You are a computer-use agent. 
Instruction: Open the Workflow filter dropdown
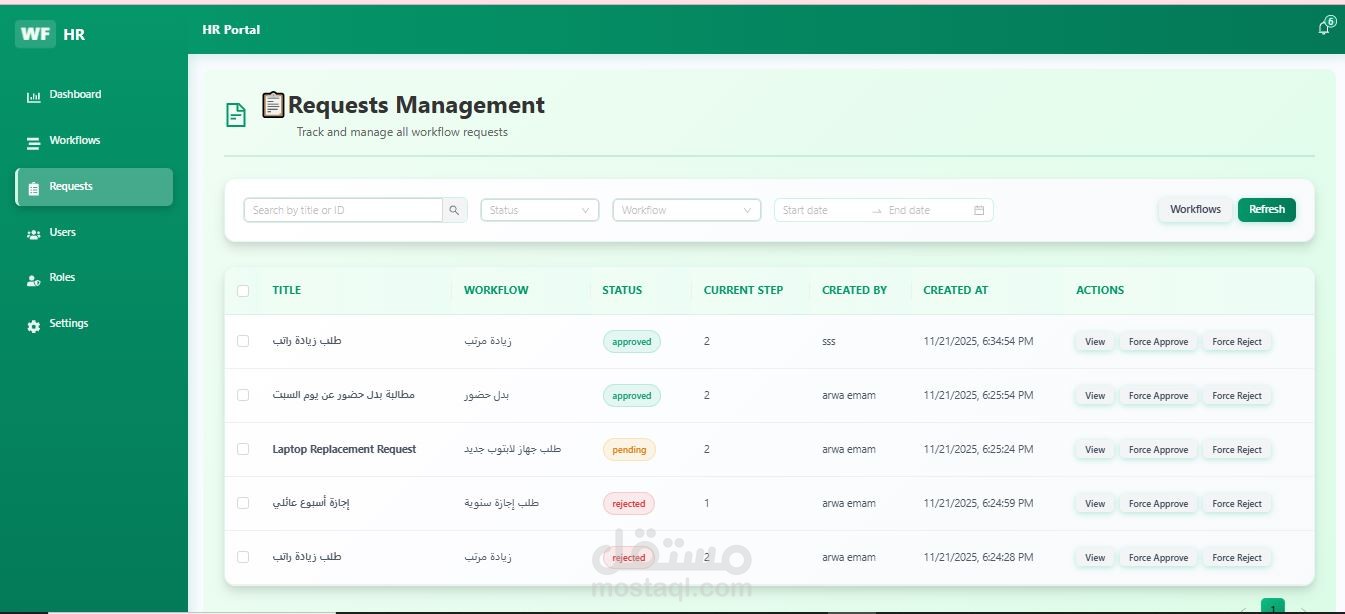click(687, 210)
